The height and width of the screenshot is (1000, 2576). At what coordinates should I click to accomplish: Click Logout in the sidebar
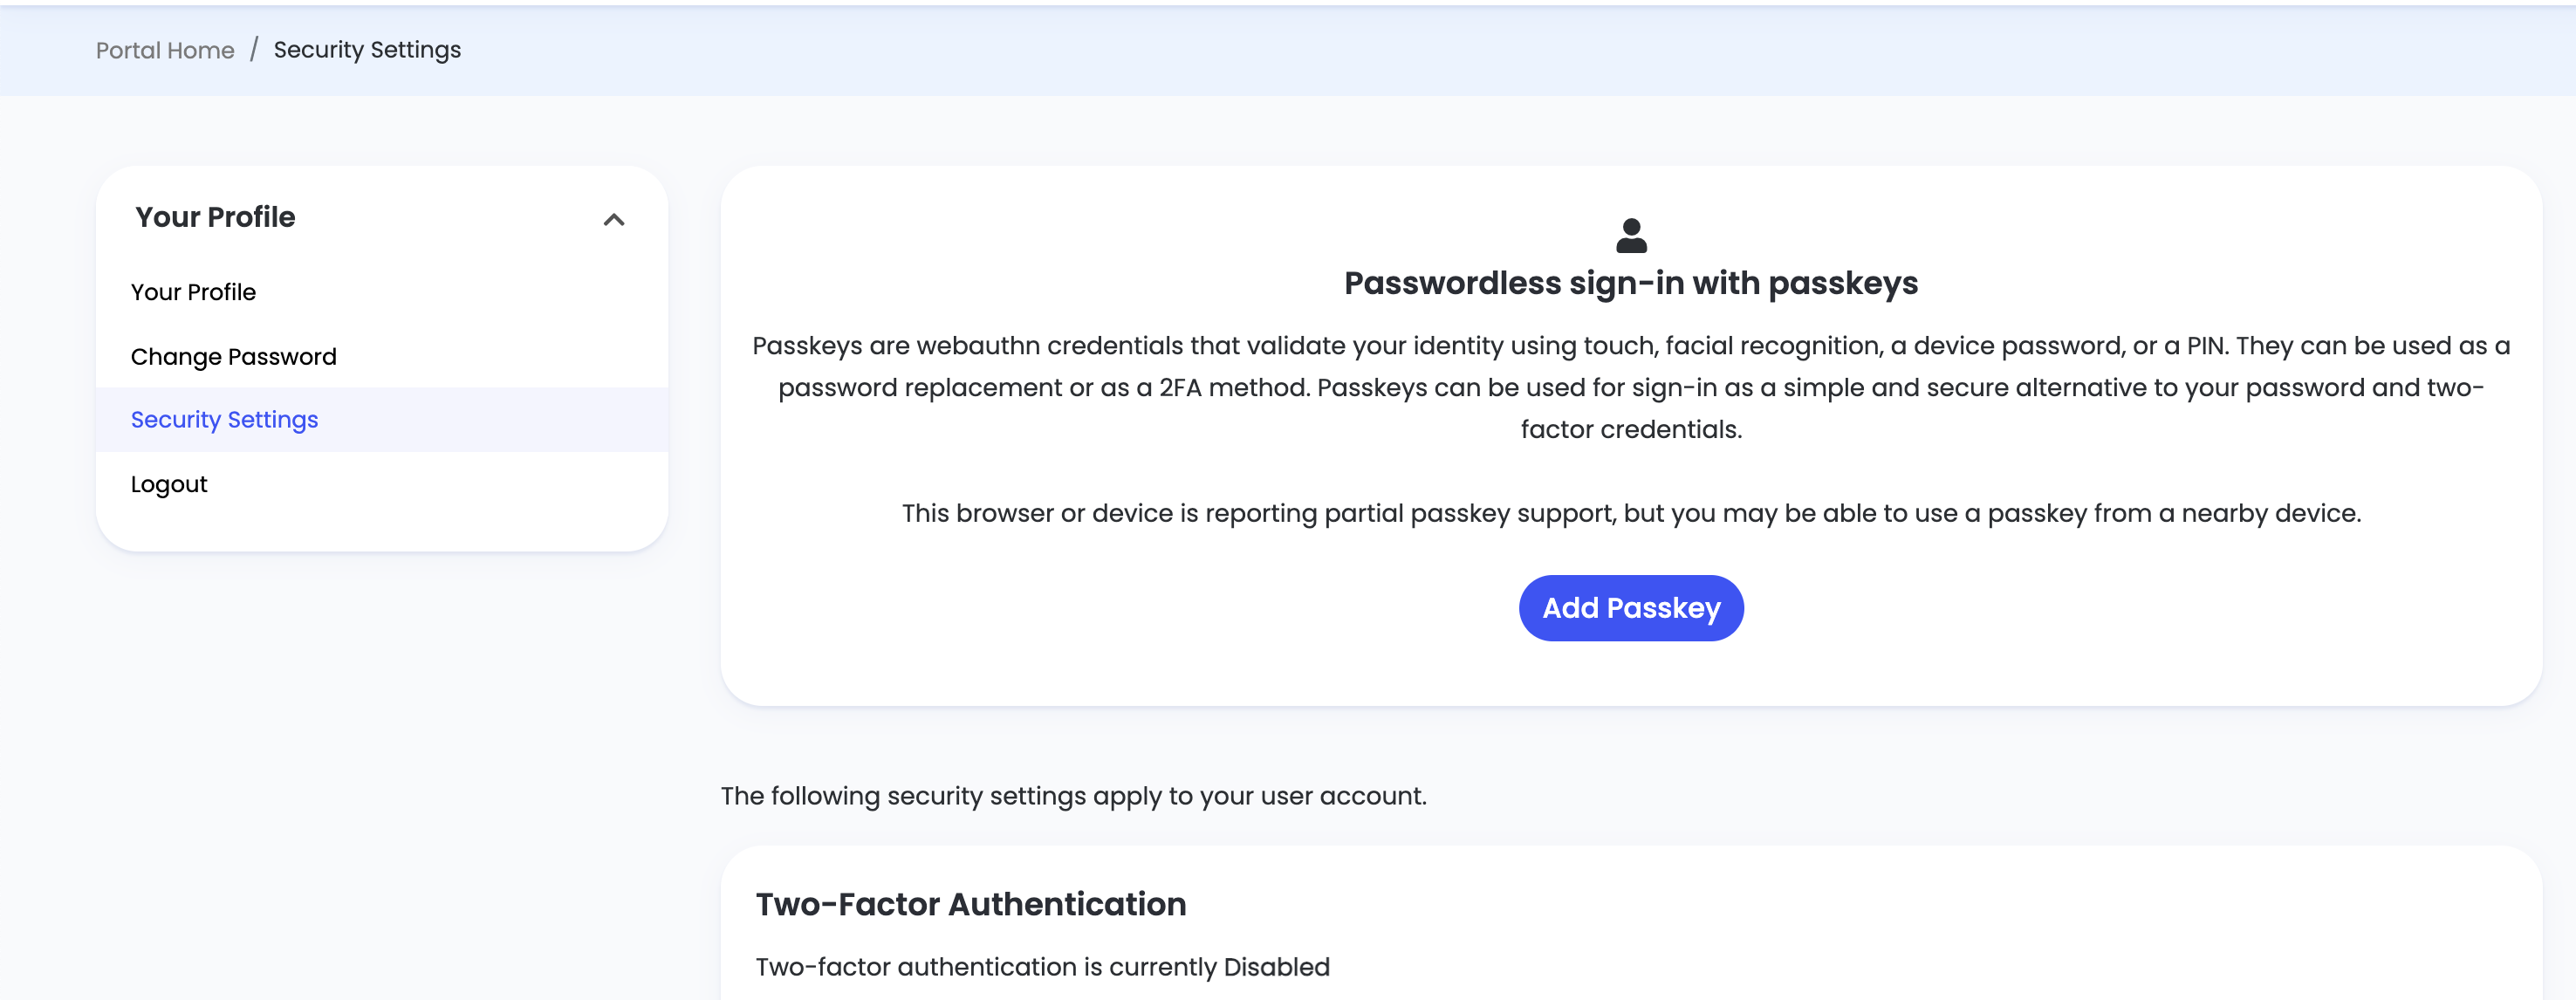click(x=168, y=484)
